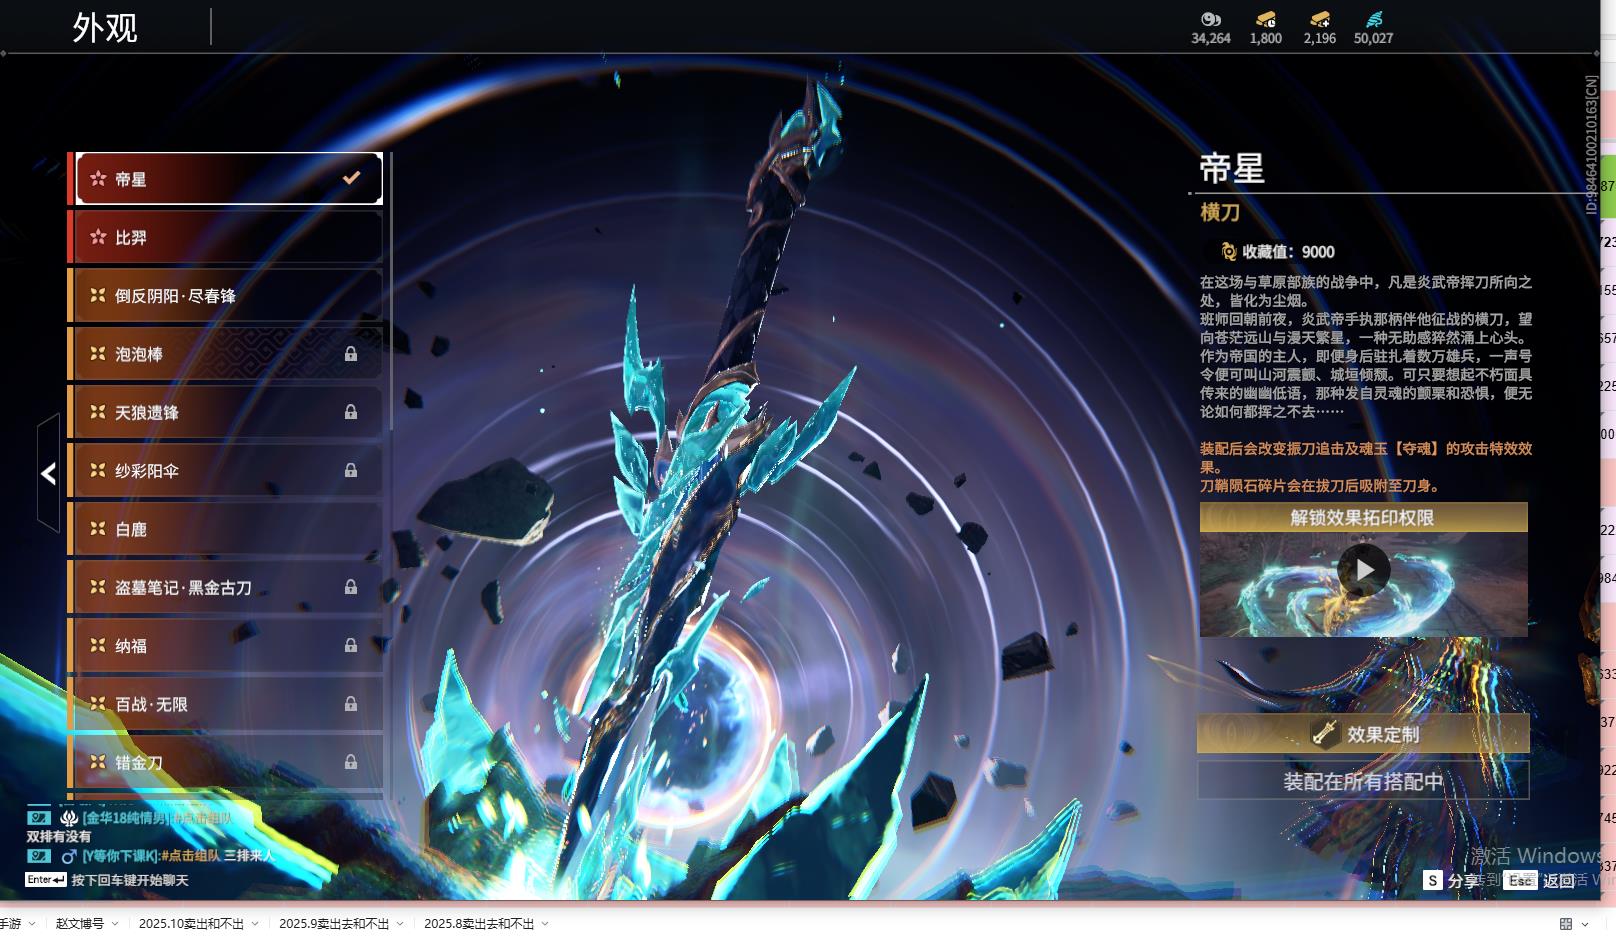This screenshot has height=939, width=1616.
Task: Click the spiral icon beside 收藏值
Action: pyautogui.click(x=1228, y=252)
